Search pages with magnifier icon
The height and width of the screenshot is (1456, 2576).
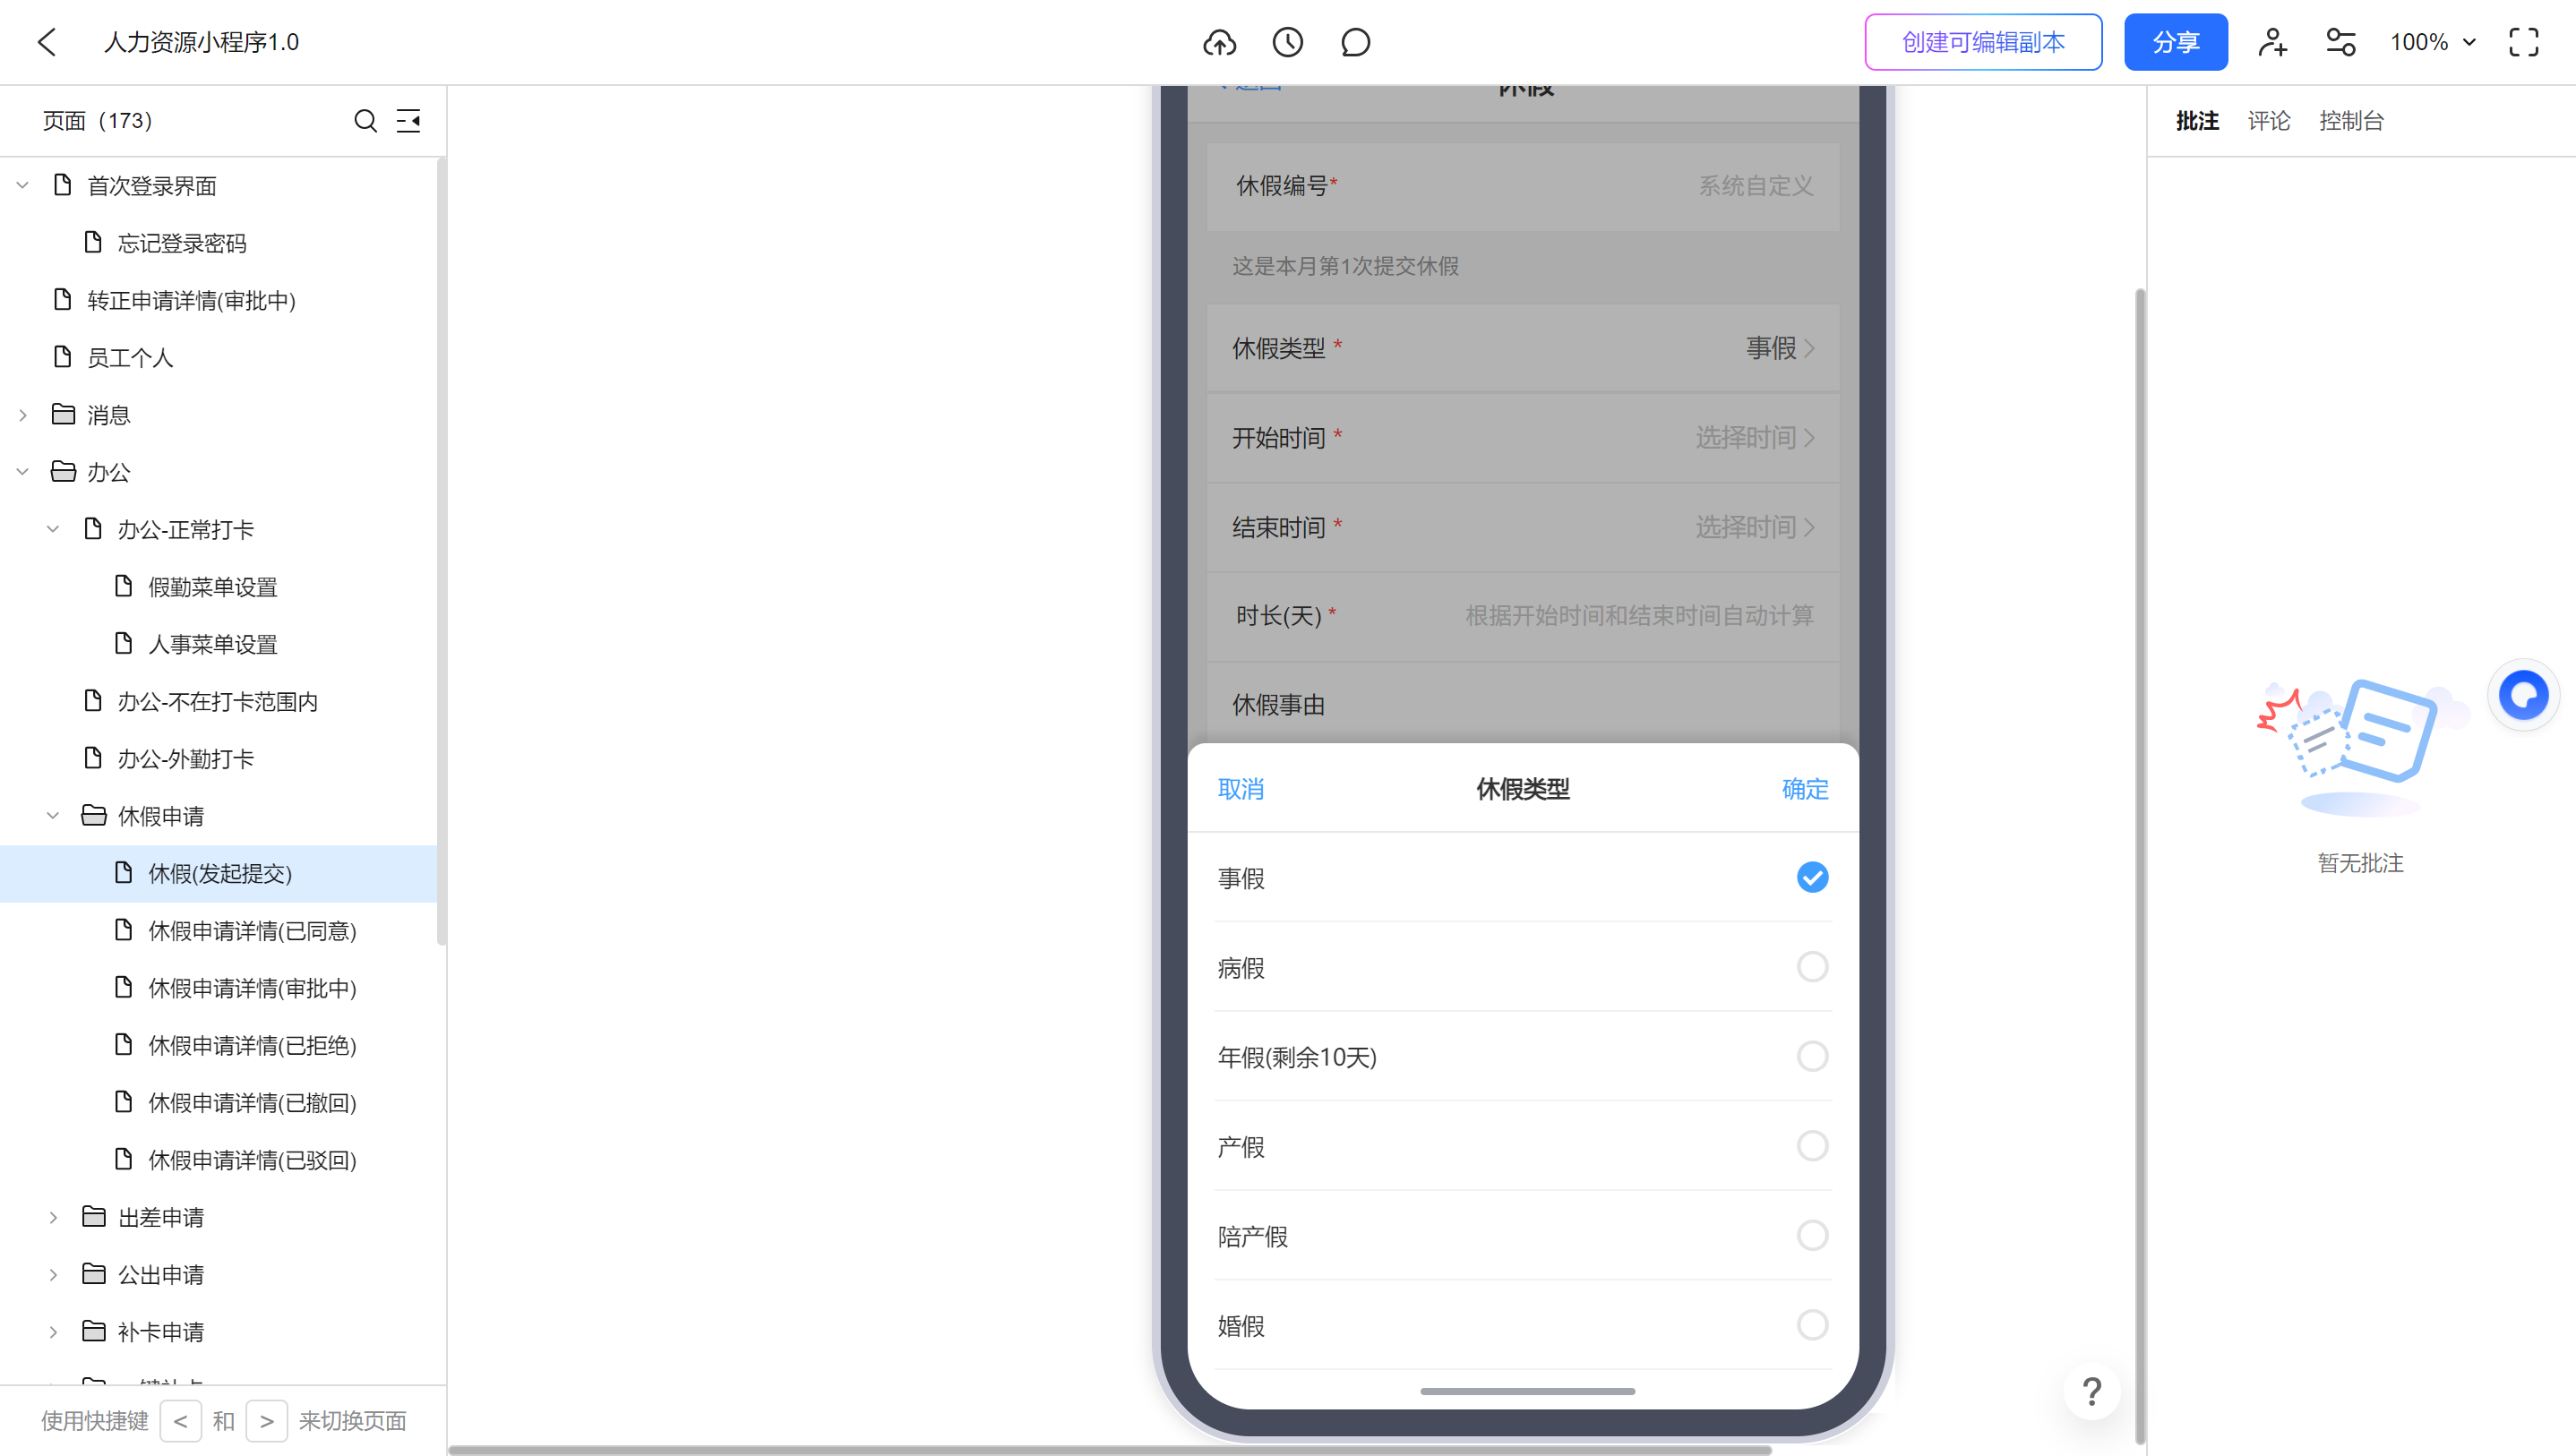[x=365, y=121]
